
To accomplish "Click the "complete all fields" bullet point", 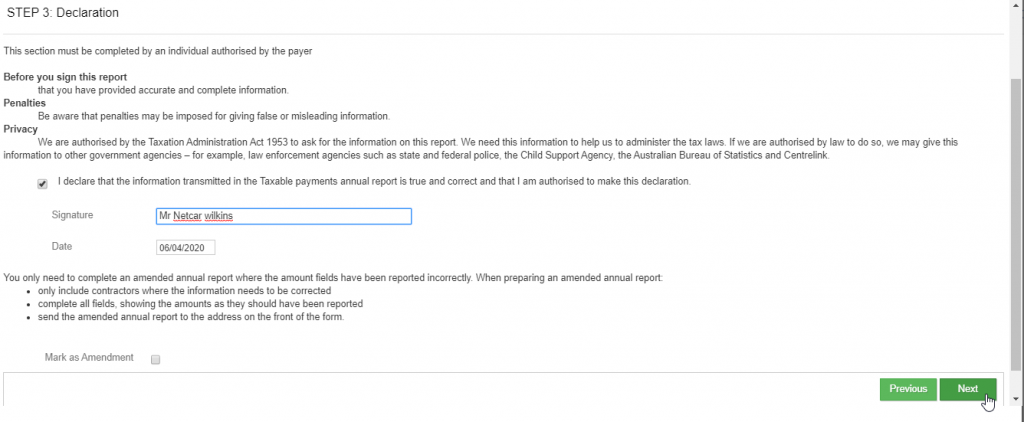I will [x=200, y=304].
